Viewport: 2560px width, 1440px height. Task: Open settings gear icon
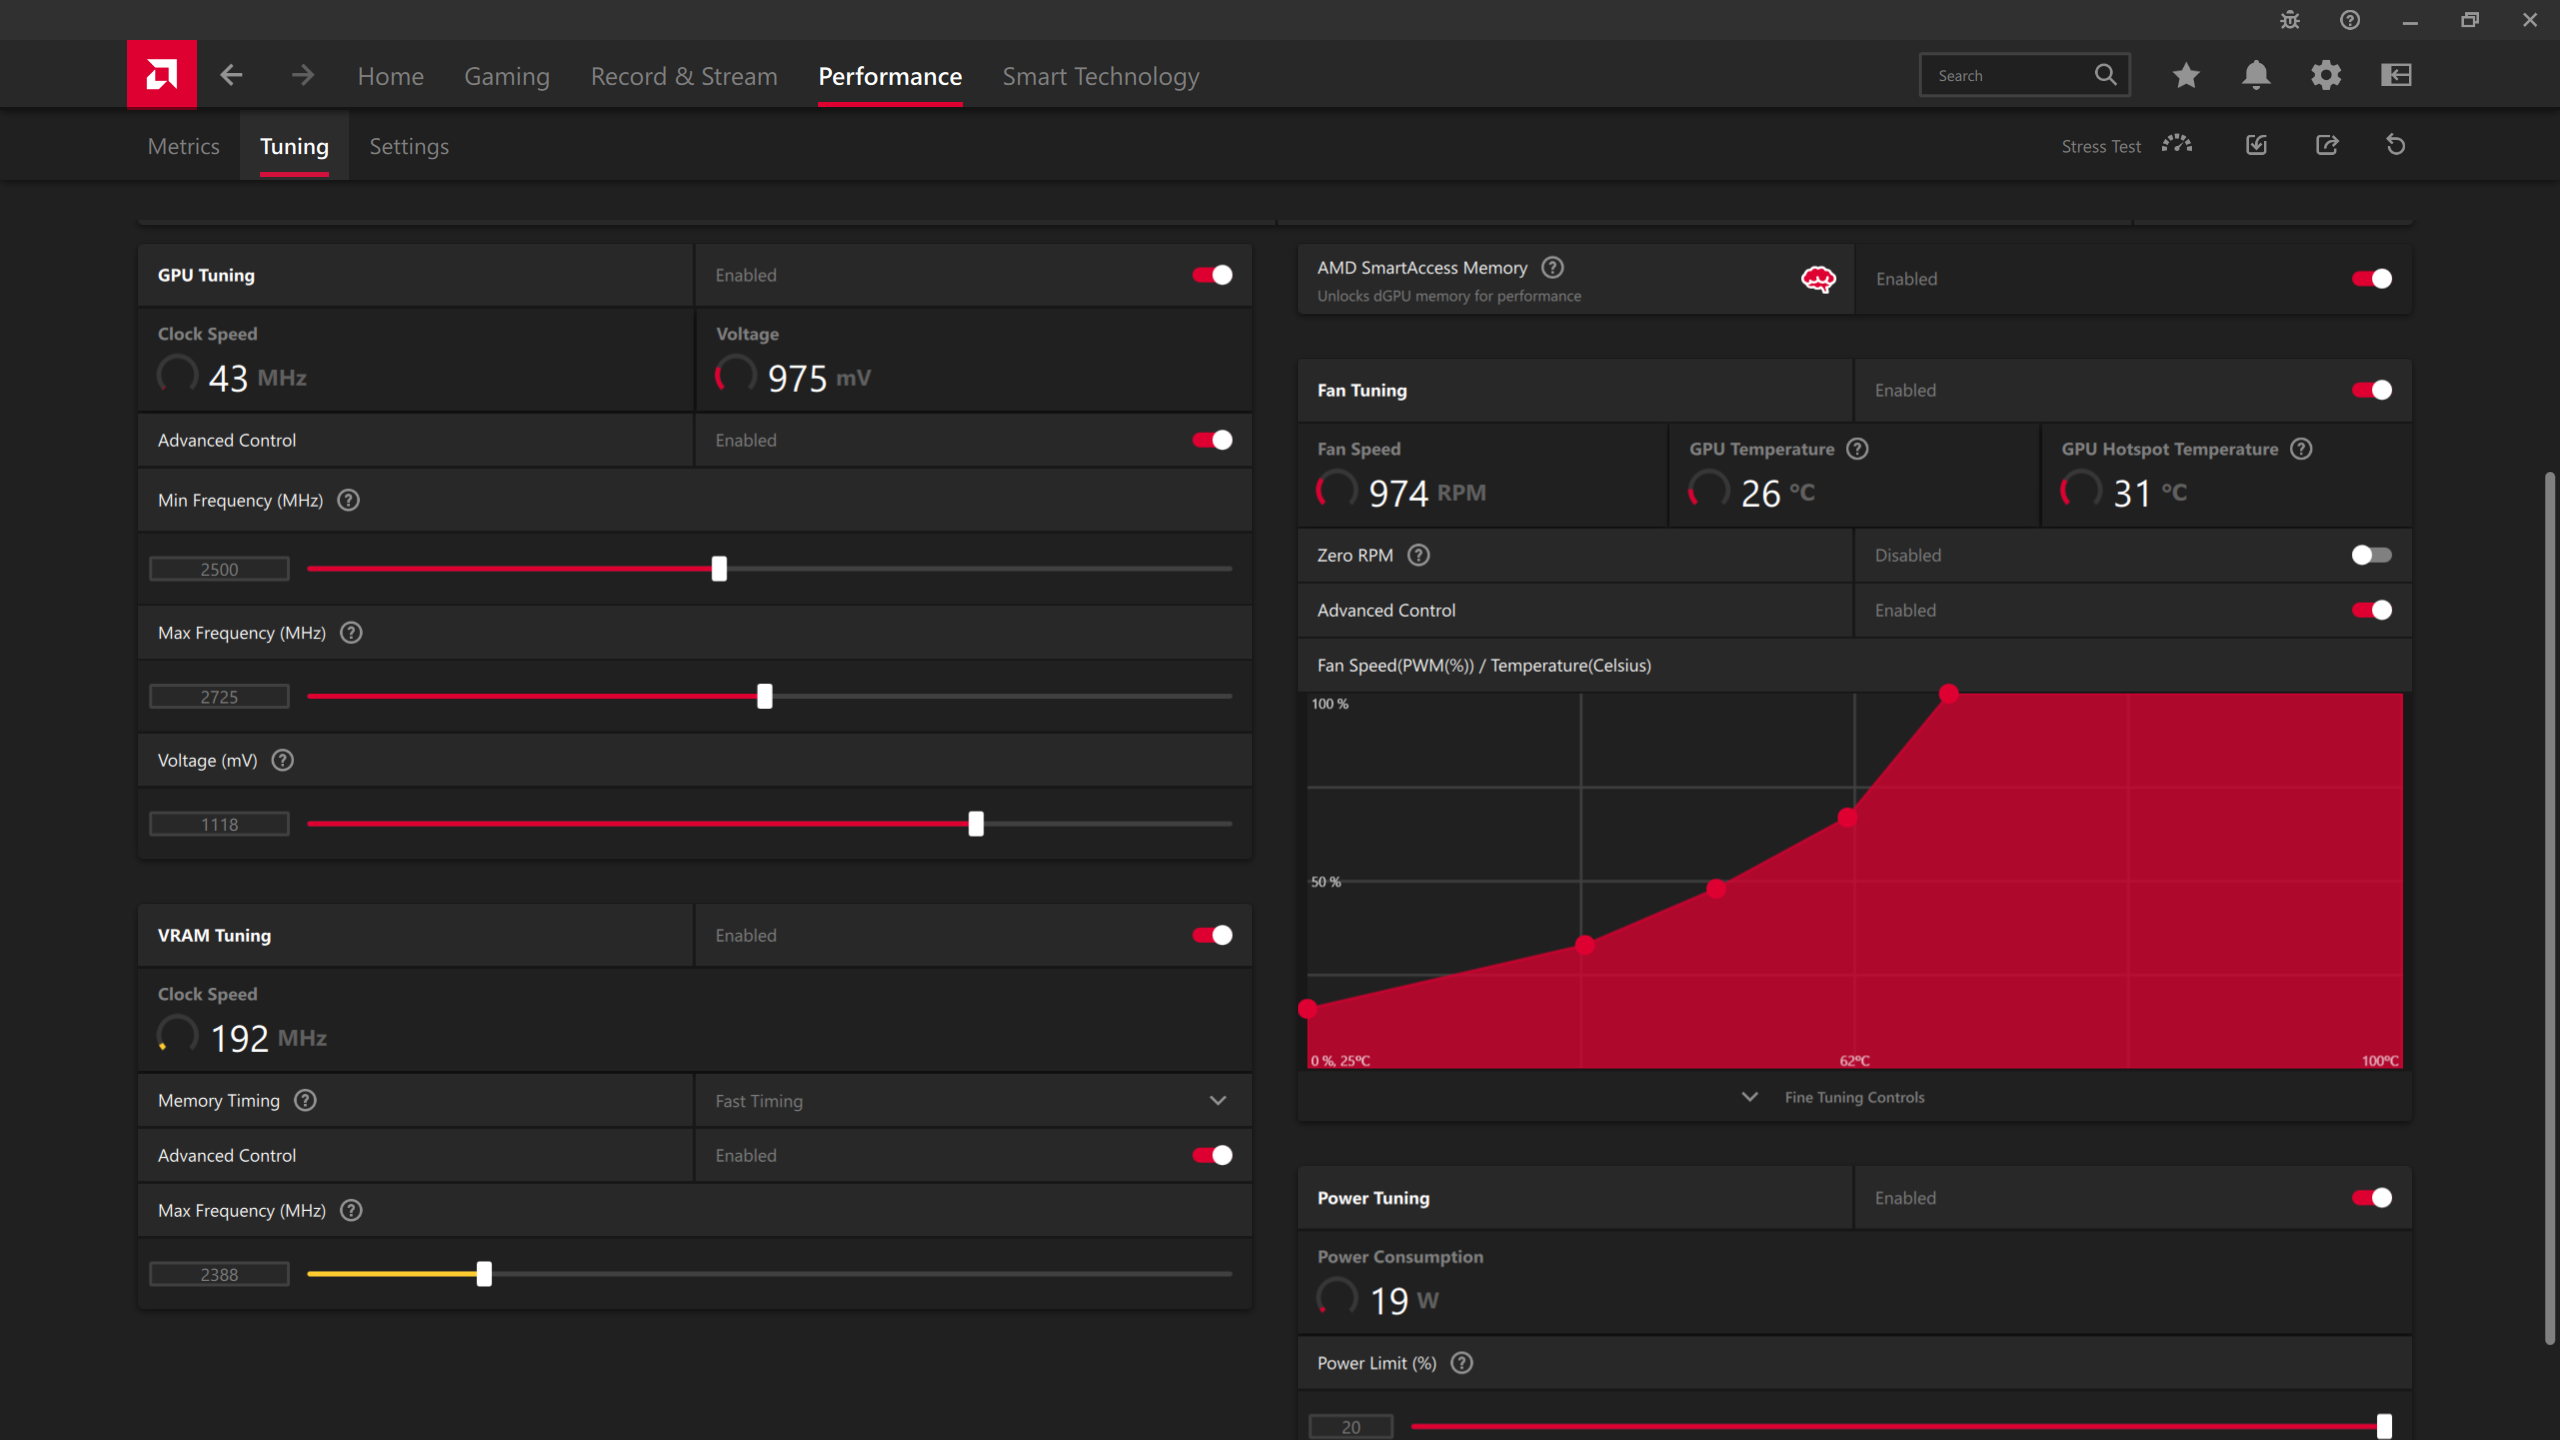(2326, 75)
